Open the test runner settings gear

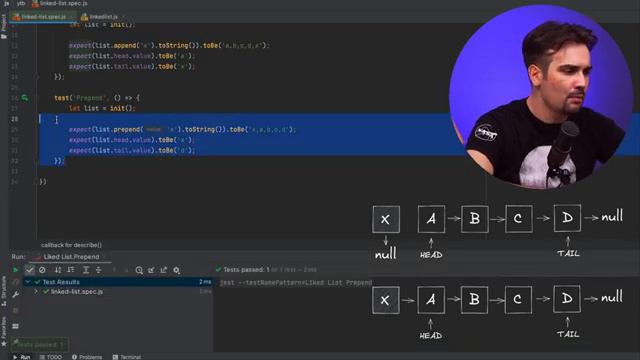(x=176, y=270)
